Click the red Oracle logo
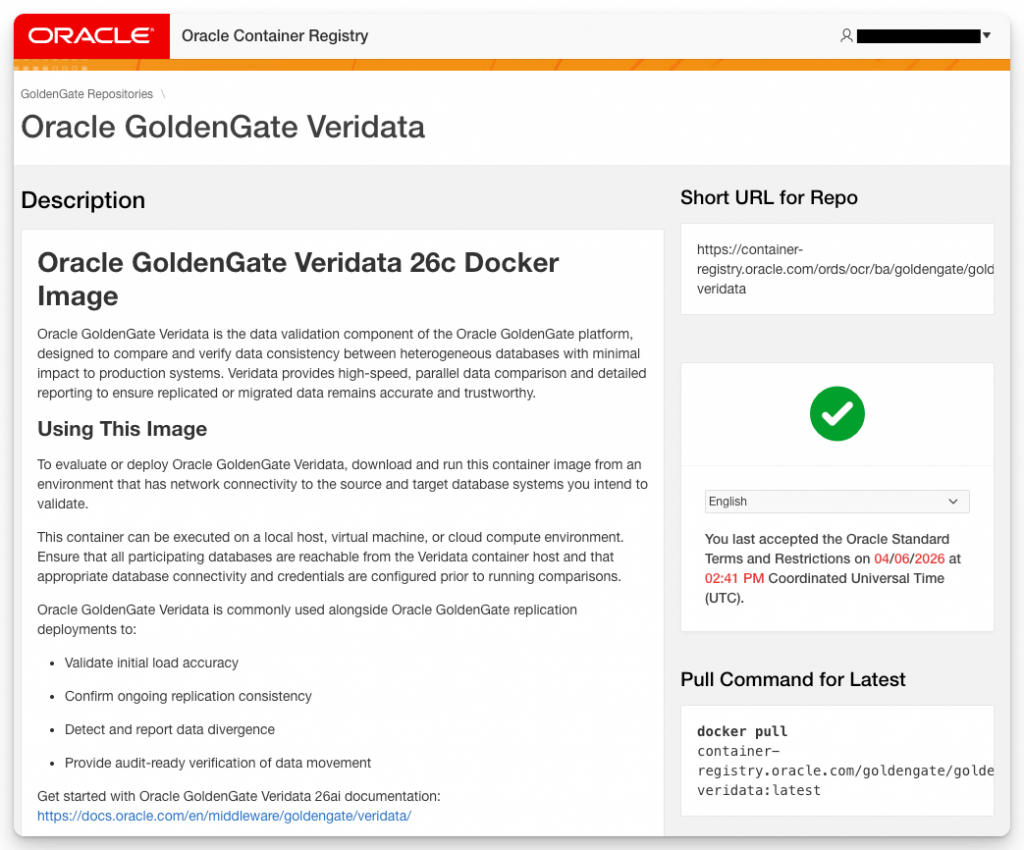The image size is (1024, 850). (91, 36)
